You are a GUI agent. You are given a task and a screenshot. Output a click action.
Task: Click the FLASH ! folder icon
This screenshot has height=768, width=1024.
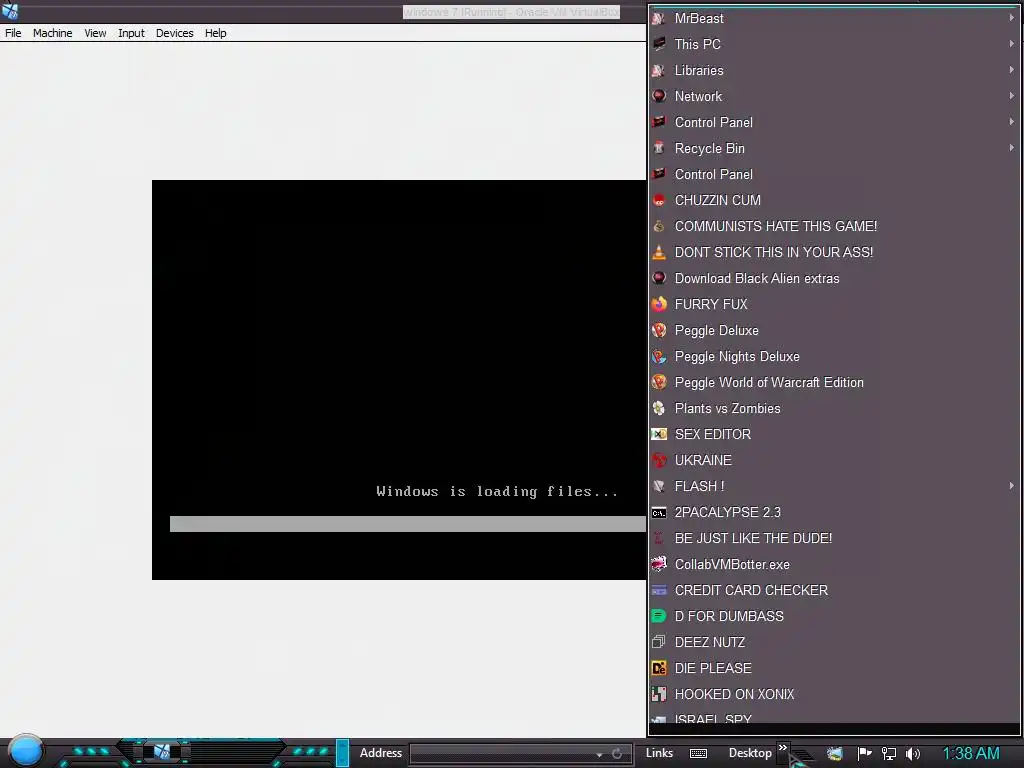click(x=659, y=486)
